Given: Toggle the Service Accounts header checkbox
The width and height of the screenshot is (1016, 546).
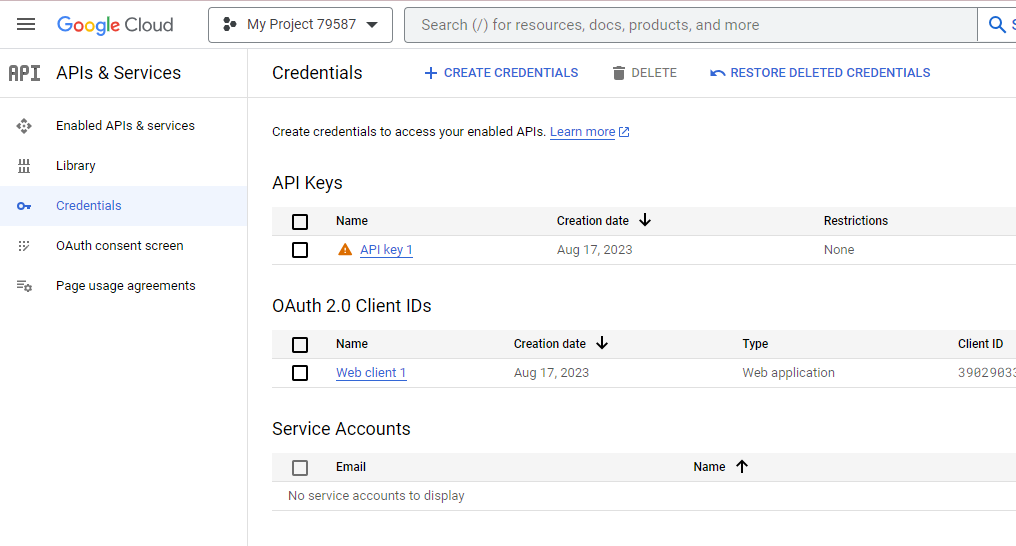Looking at the screenshot, I should (300, 468).
